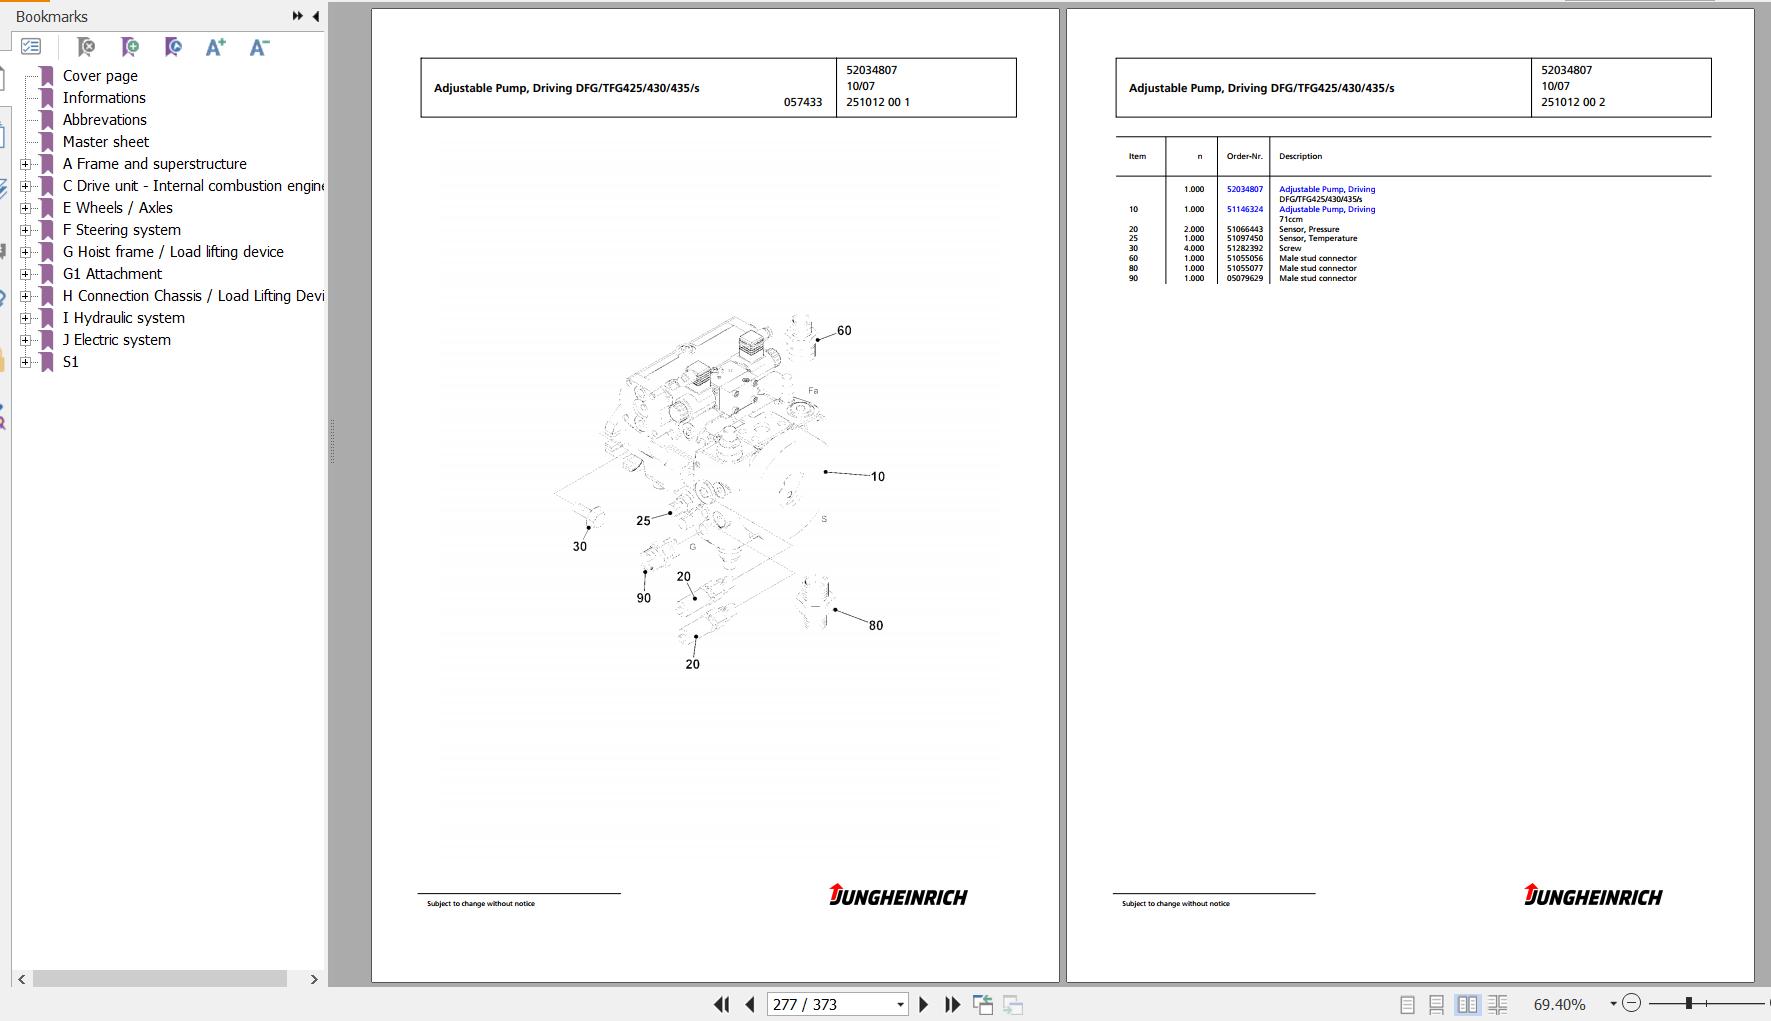Click the bookmarks horizontal scrollbar
This screenshot has height=1021, width=1771.
(160, 979)
